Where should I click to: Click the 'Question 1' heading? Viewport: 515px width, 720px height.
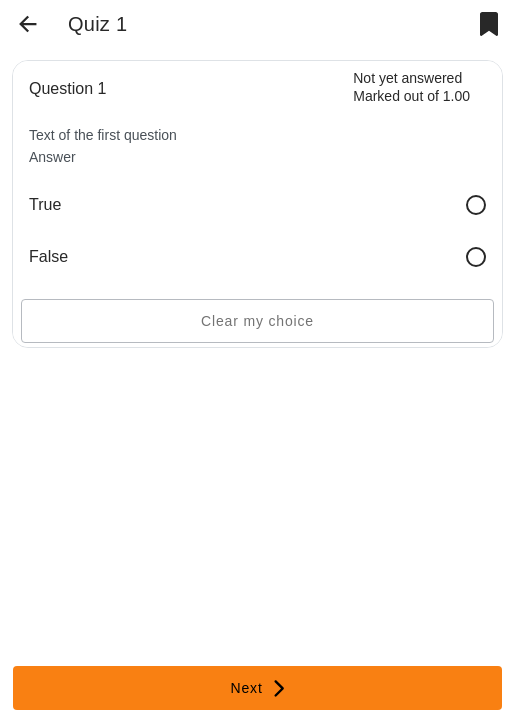(67, 88)
